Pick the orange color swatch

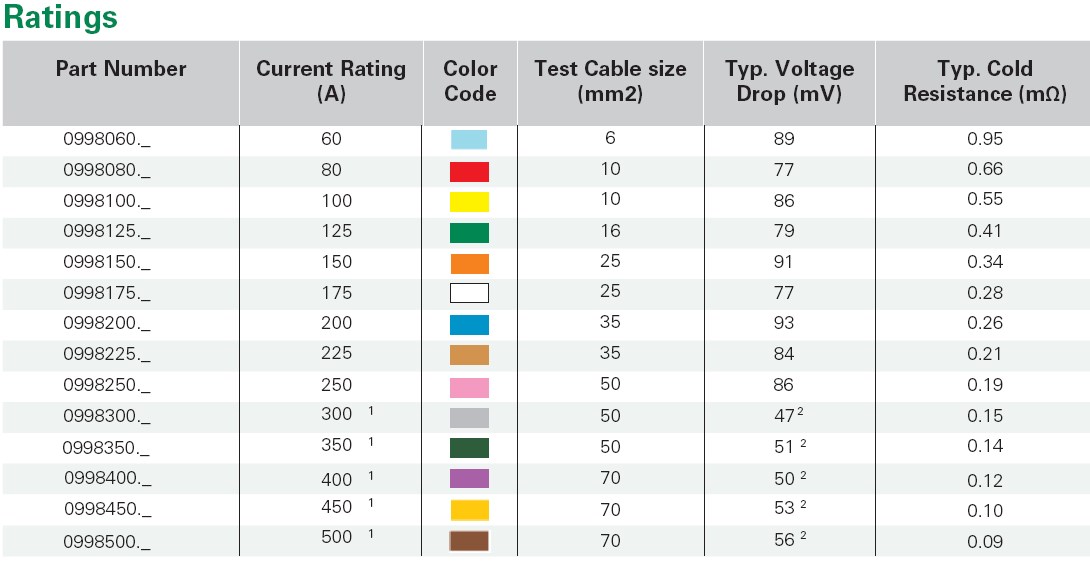tap(469, 264)
